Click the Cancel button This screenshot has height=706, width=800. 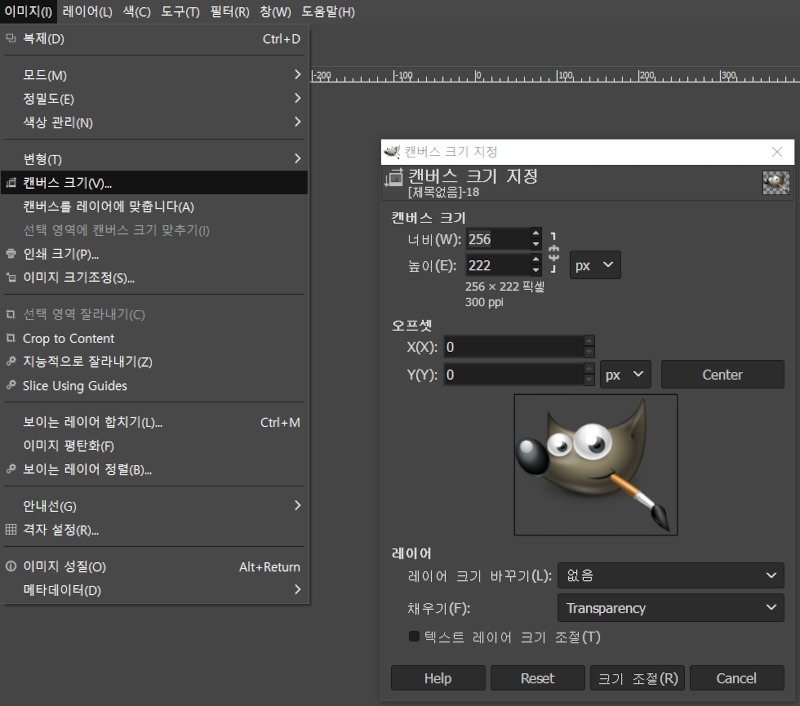coord(737,678)
